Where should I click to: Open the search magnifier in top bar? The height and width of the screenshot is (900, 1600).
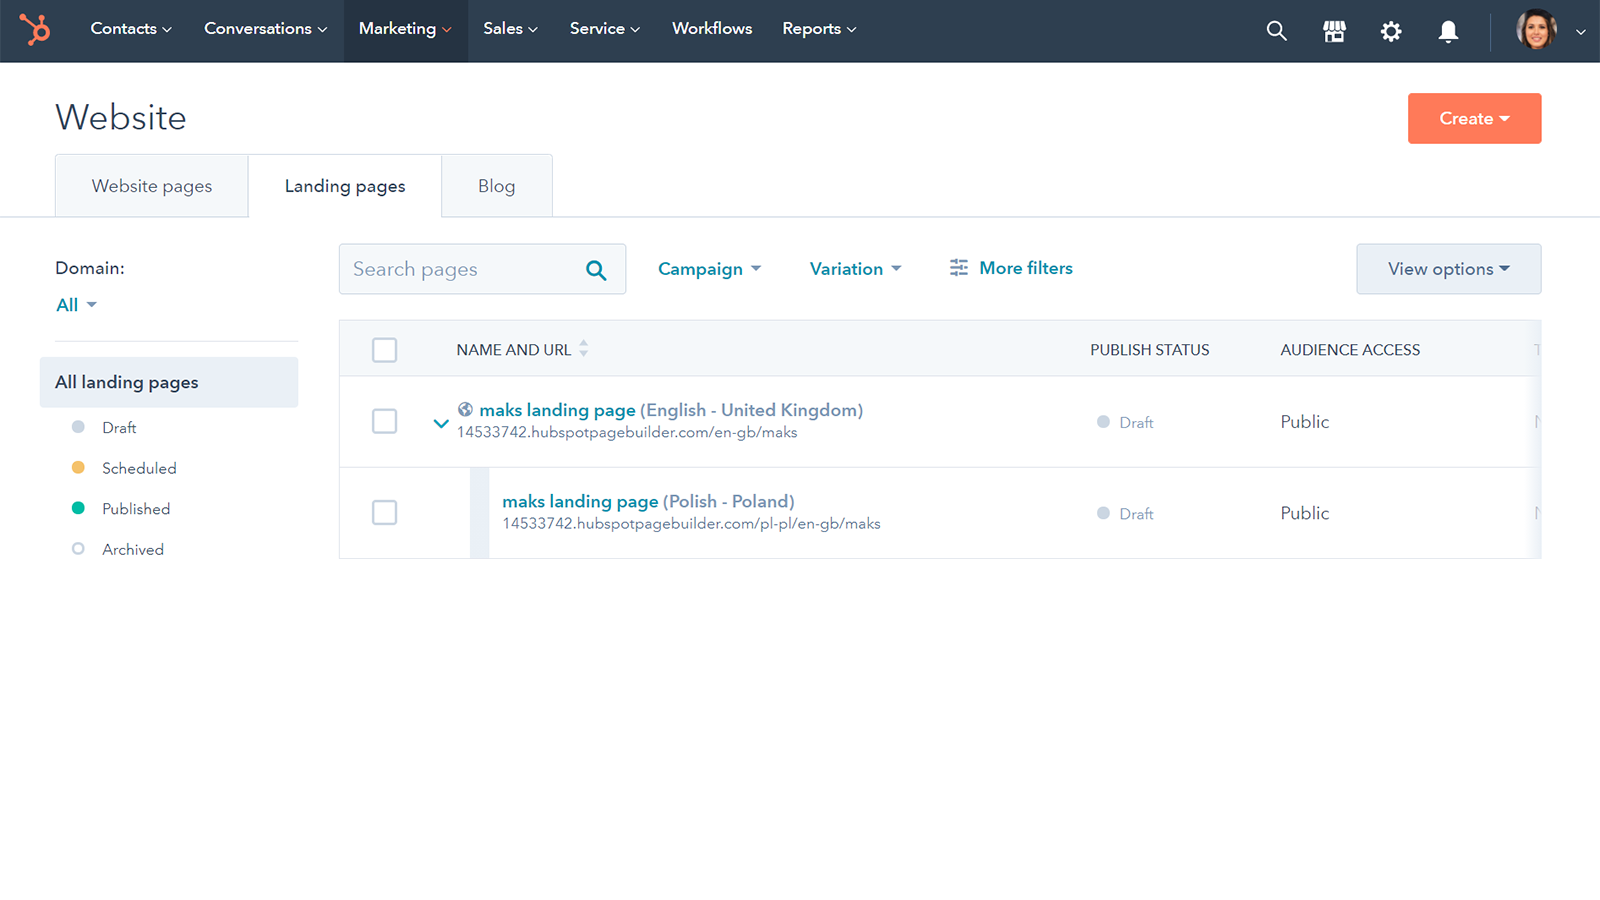[x=1276, y=31]
